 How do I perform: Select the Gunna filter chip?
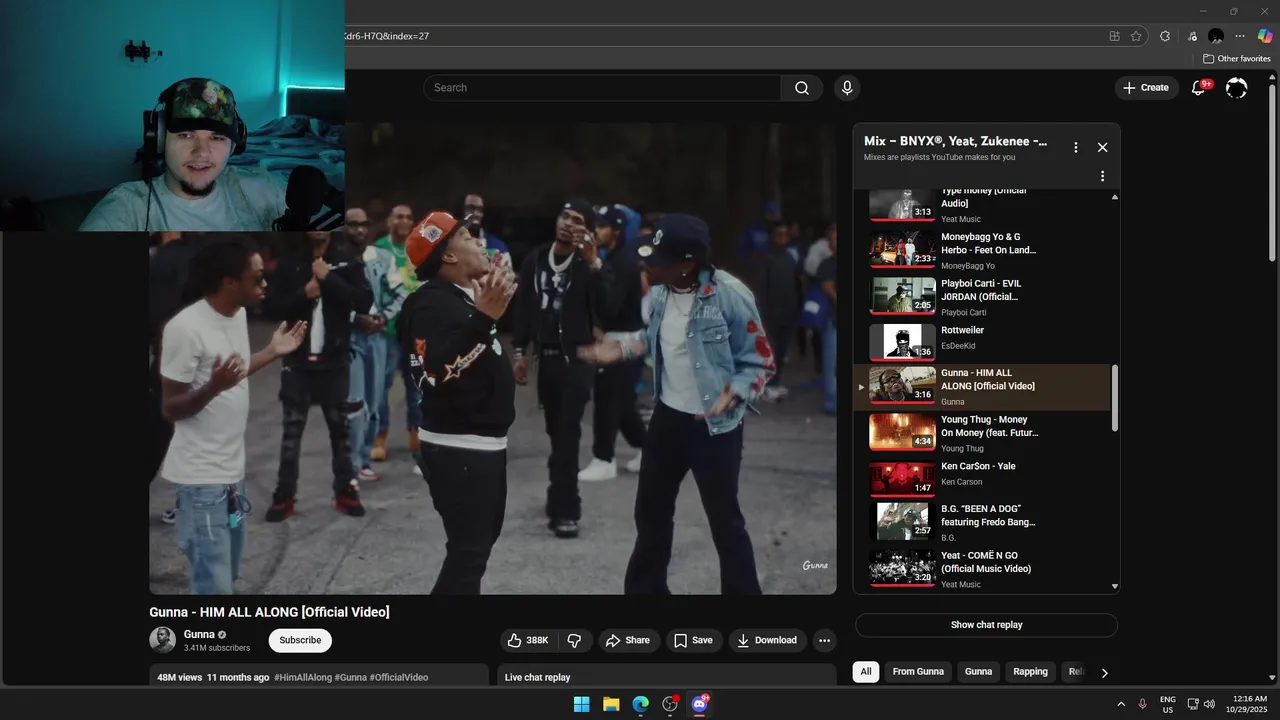[978, 672]
